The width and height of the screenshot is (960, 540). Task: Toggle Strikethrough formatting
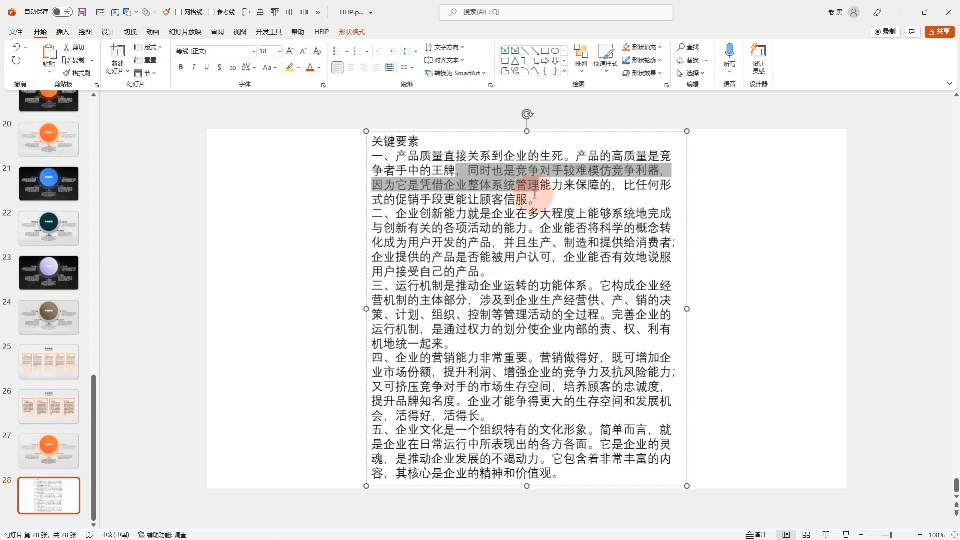click(232, 67)
